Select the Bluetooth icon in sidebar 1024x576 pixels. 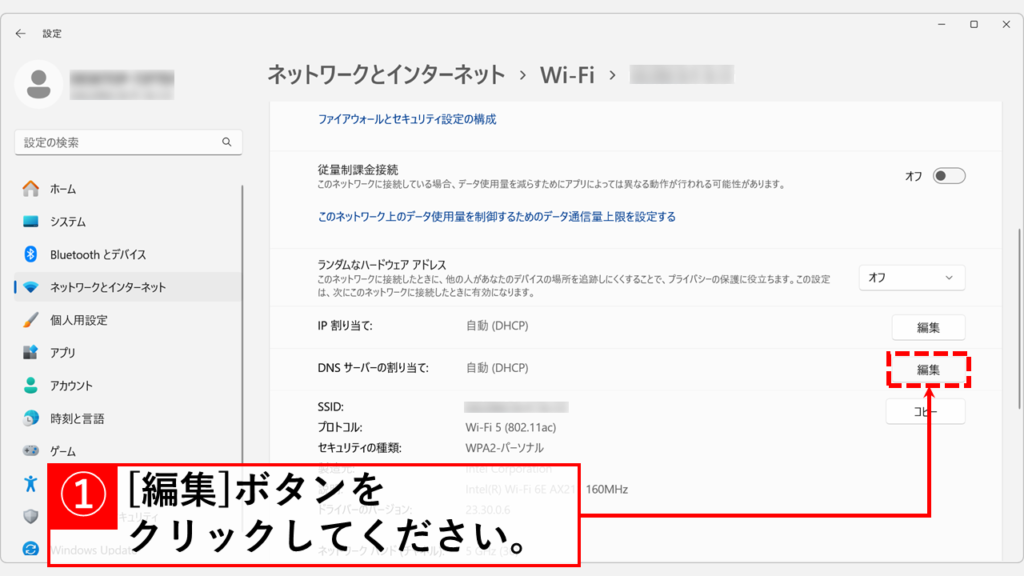pos(30,255)
